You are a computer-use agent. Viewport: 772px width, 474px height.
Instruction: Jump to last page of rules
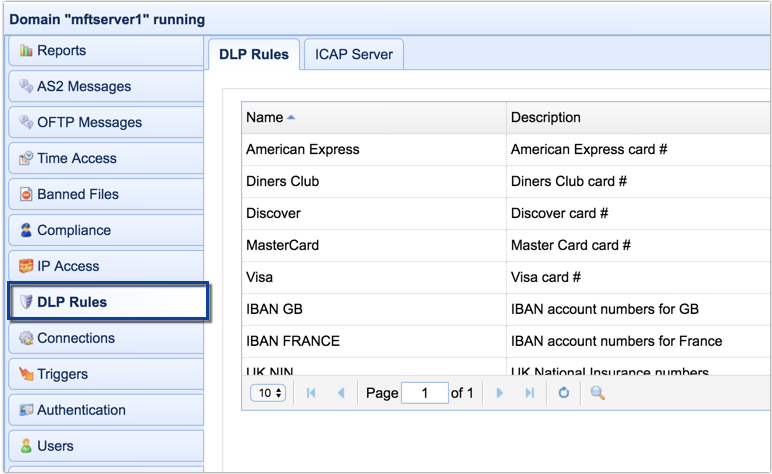tap(530, 393)
